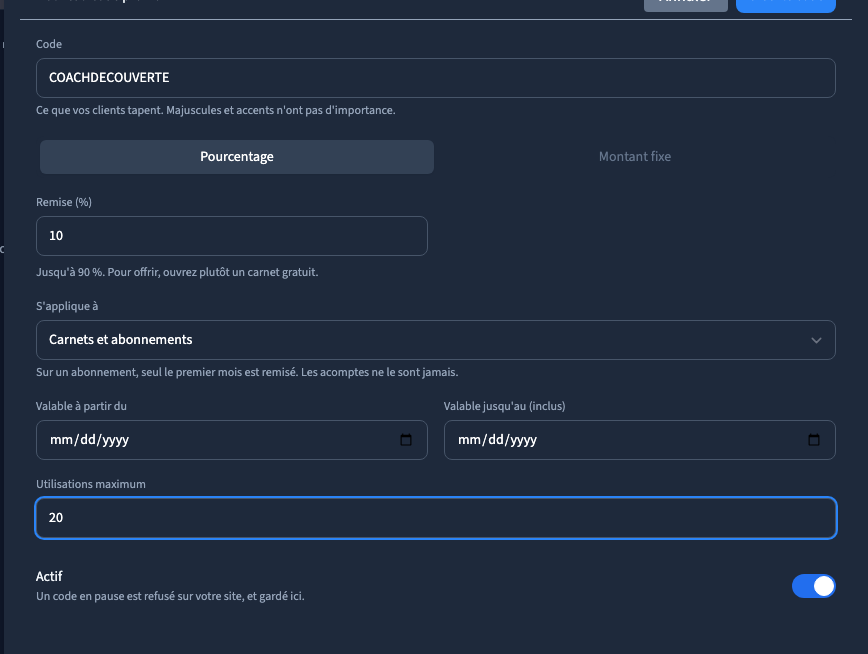Click the "S'applique à" label
868x654 pixels.
67,306
